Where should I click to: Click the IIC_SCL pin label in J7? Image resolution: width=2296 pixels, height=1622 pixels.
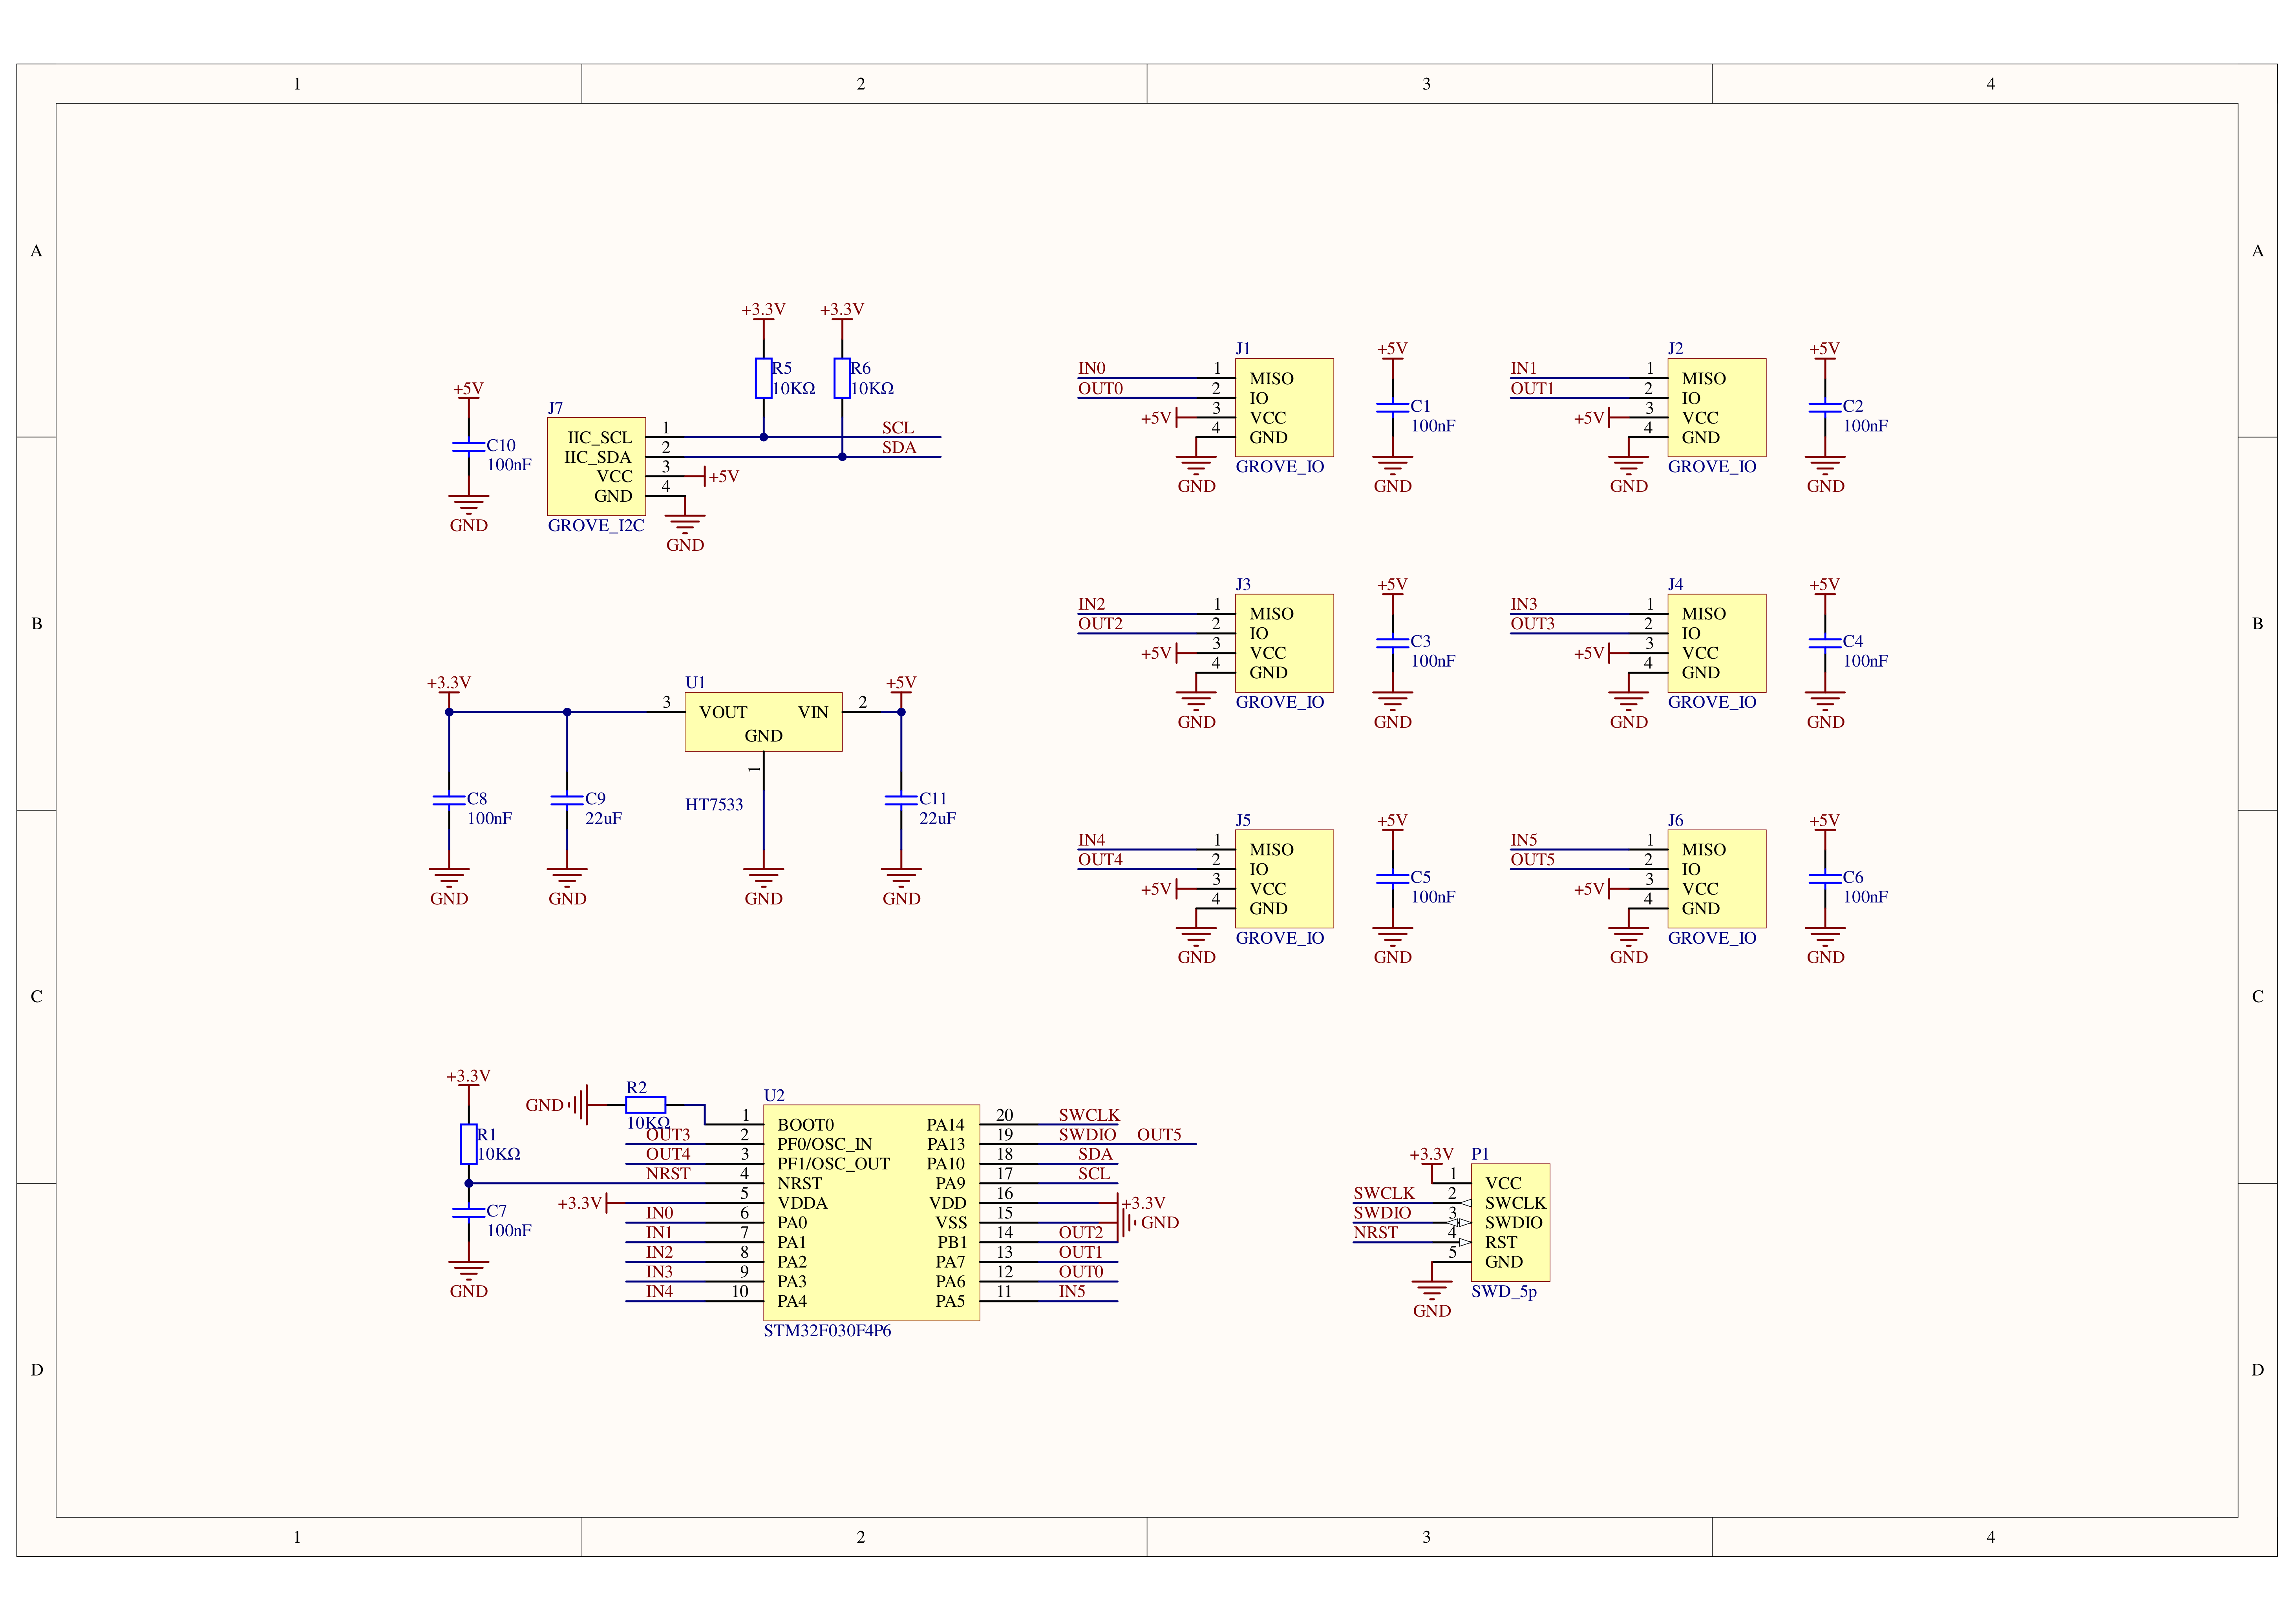(600, 438)
